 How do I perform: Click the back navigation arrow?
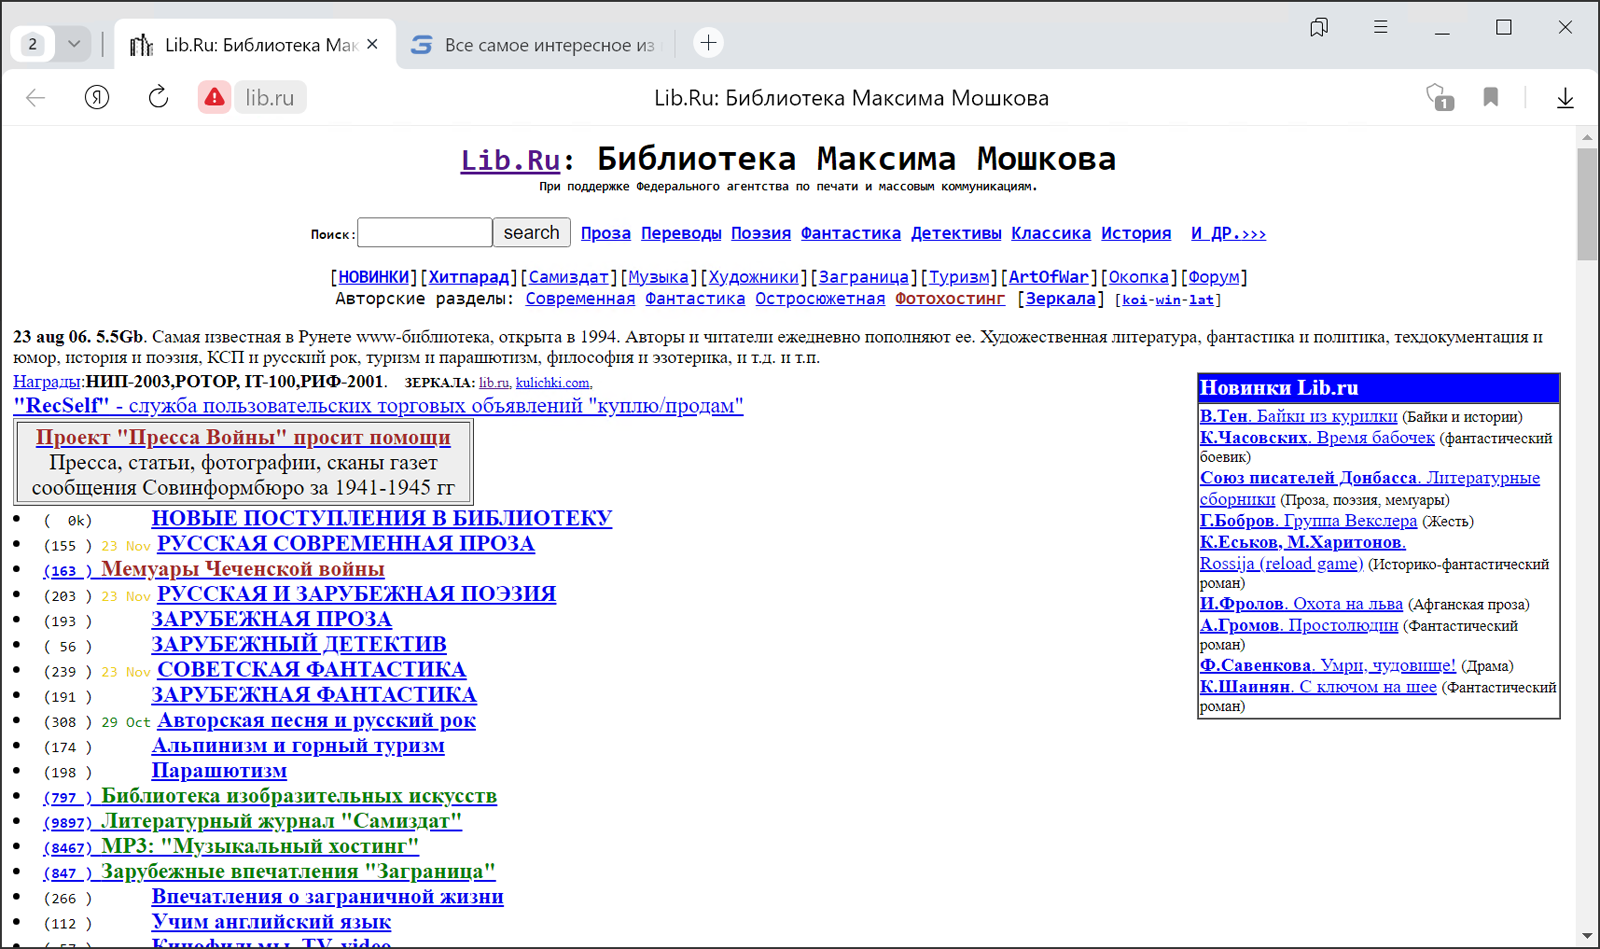click(x=35, y=97)
